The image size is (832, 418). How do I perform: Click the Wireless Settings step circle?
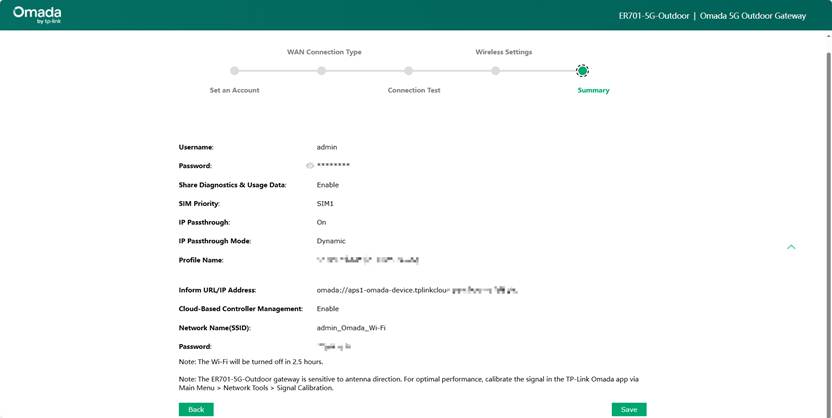click(495, 71)
